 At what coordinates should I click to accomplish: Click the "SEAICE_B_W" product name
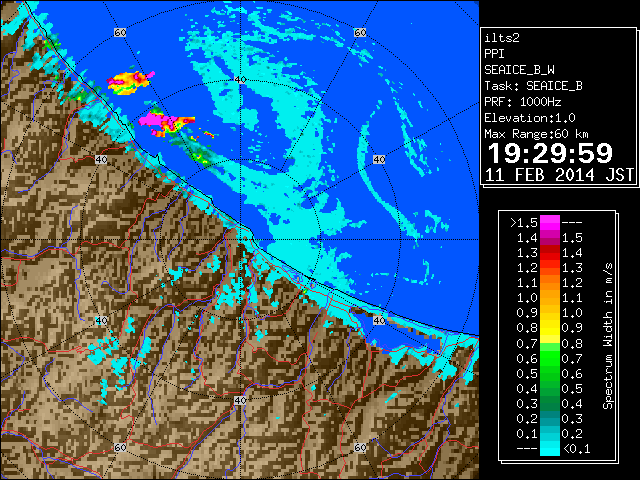coord(519,70)
